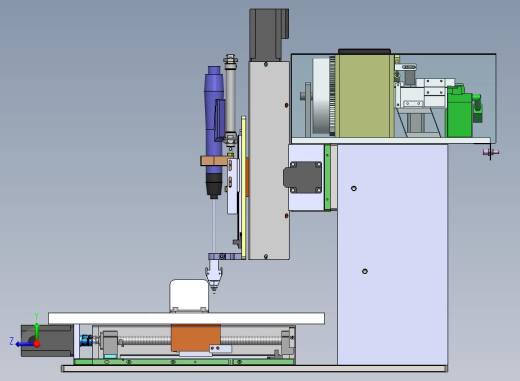The height and width of the screenshot is (381, 520).
Task: Select the gray pneumatic cylinder beside screwdriver
Action: click(x=230, y=100)
